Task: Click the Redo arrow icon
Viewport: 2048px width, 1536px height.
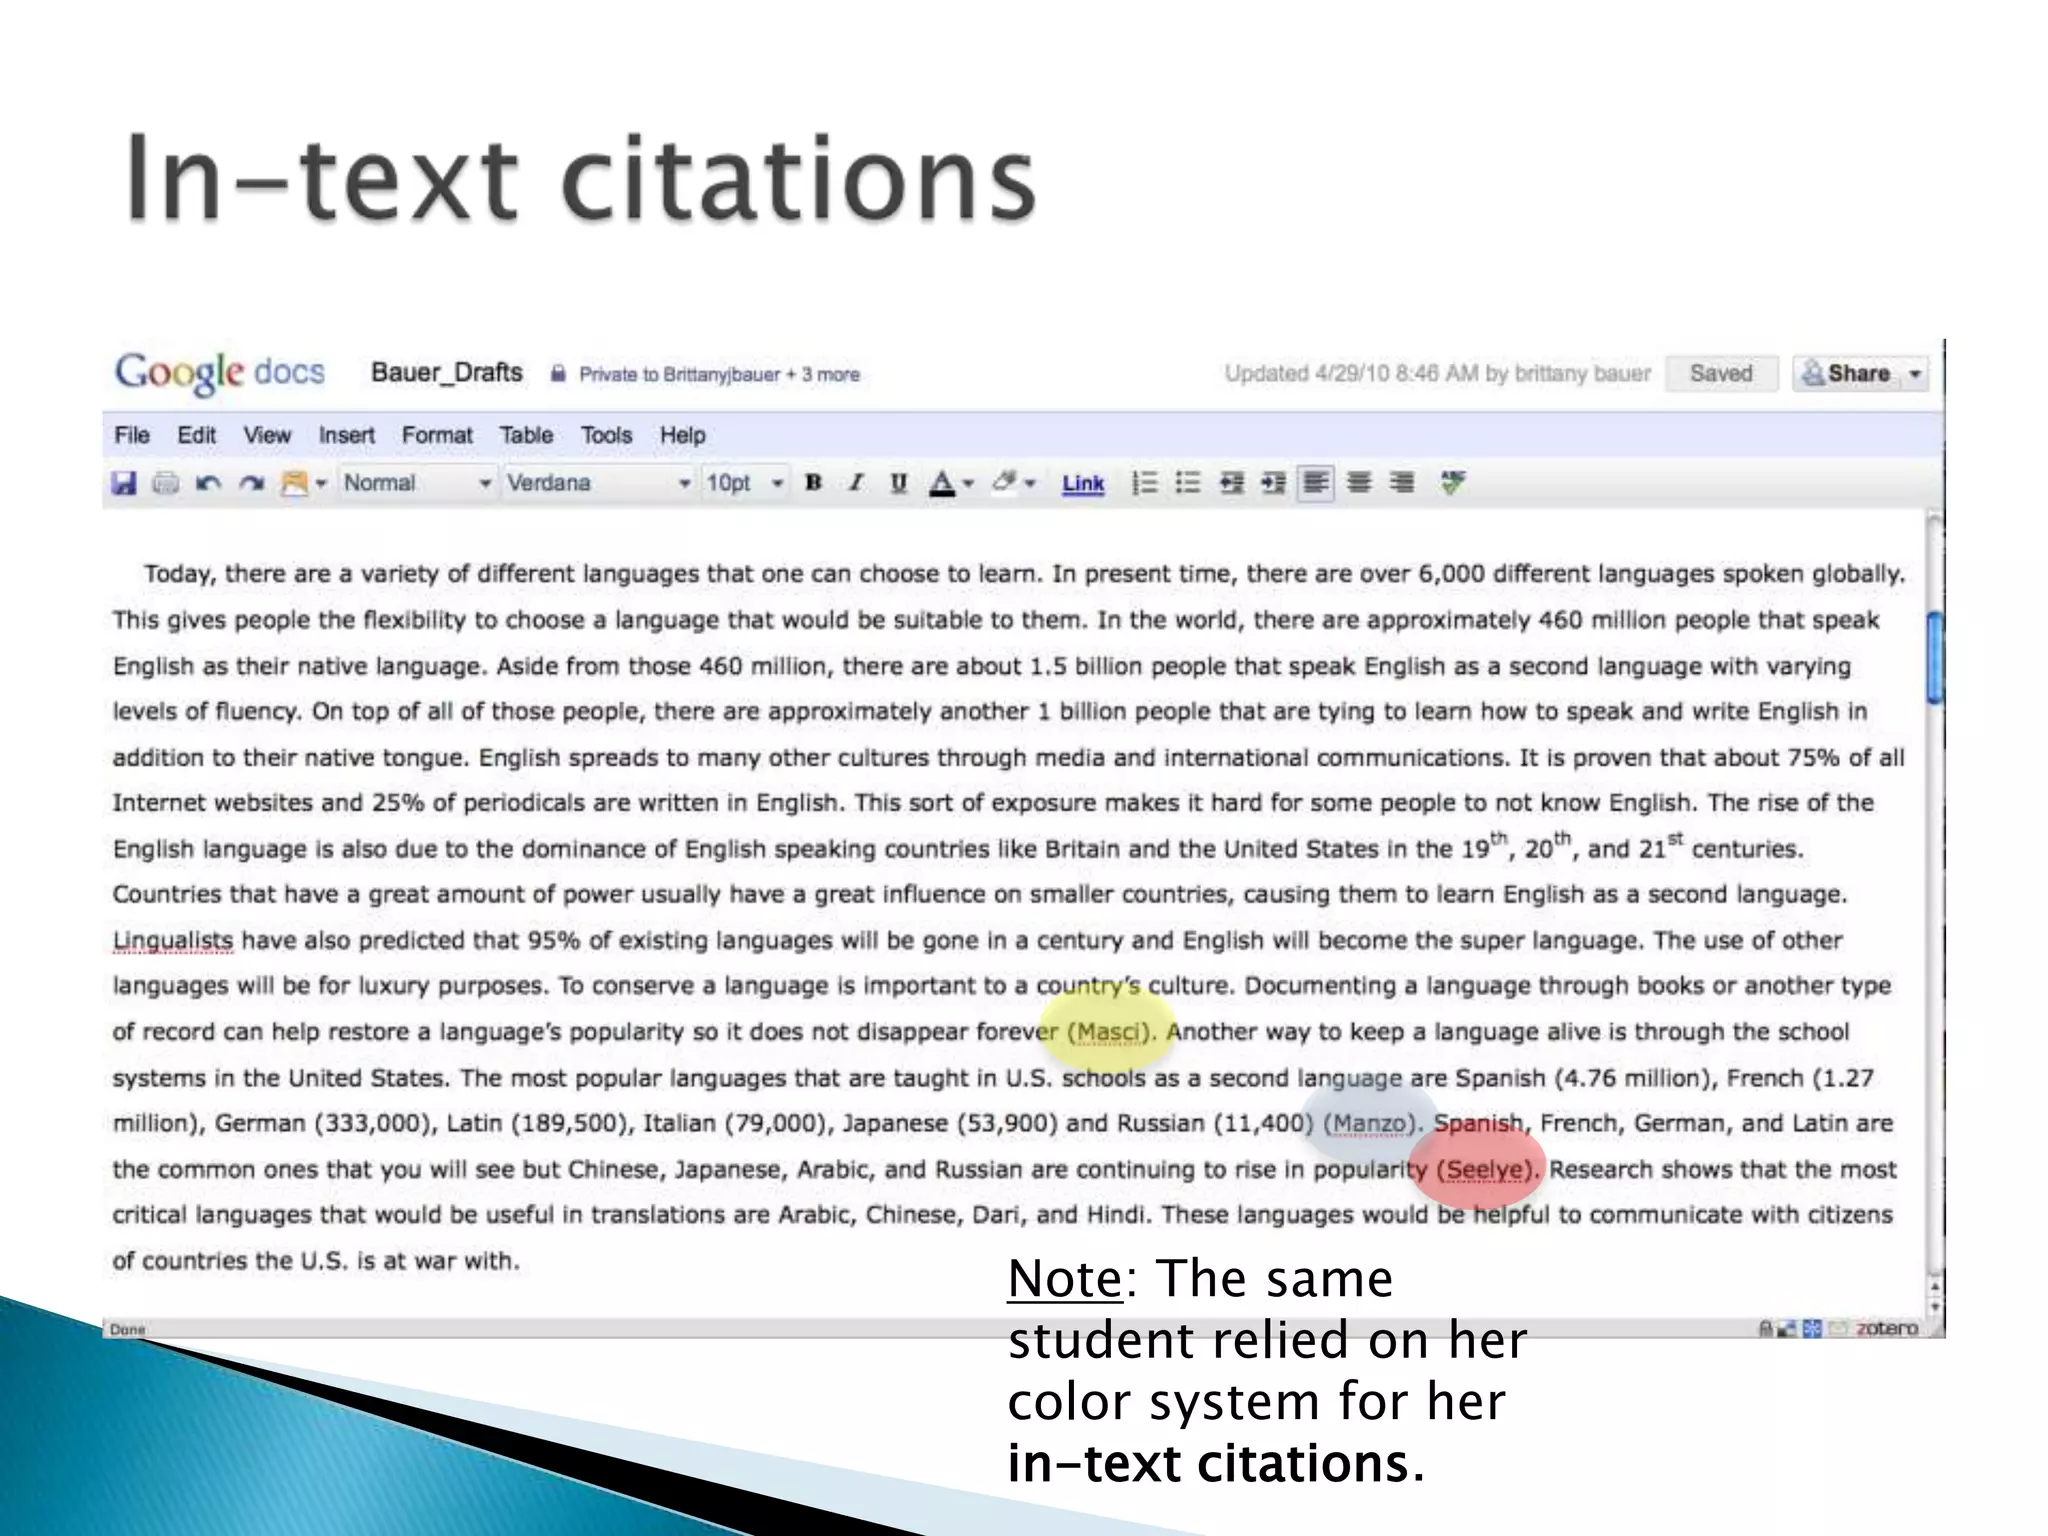Action: (x=251, y=484)
